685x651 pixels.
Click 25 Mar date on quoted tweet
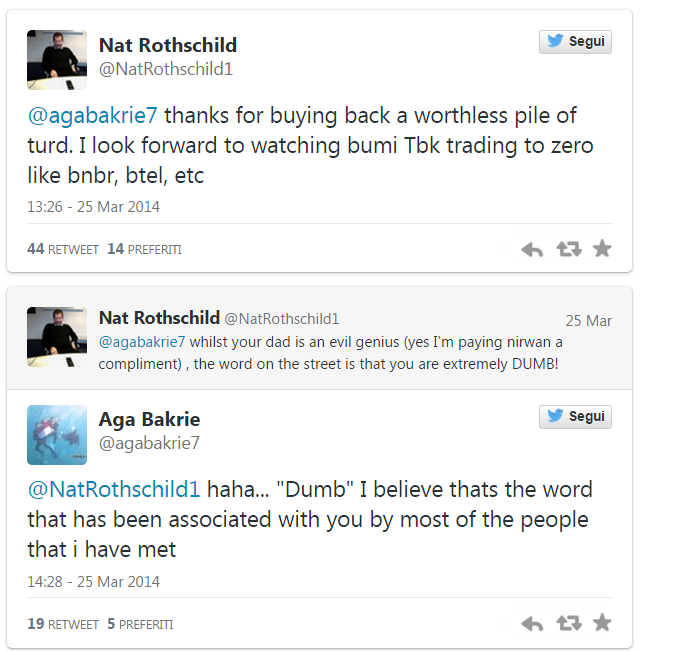(588, 321)
